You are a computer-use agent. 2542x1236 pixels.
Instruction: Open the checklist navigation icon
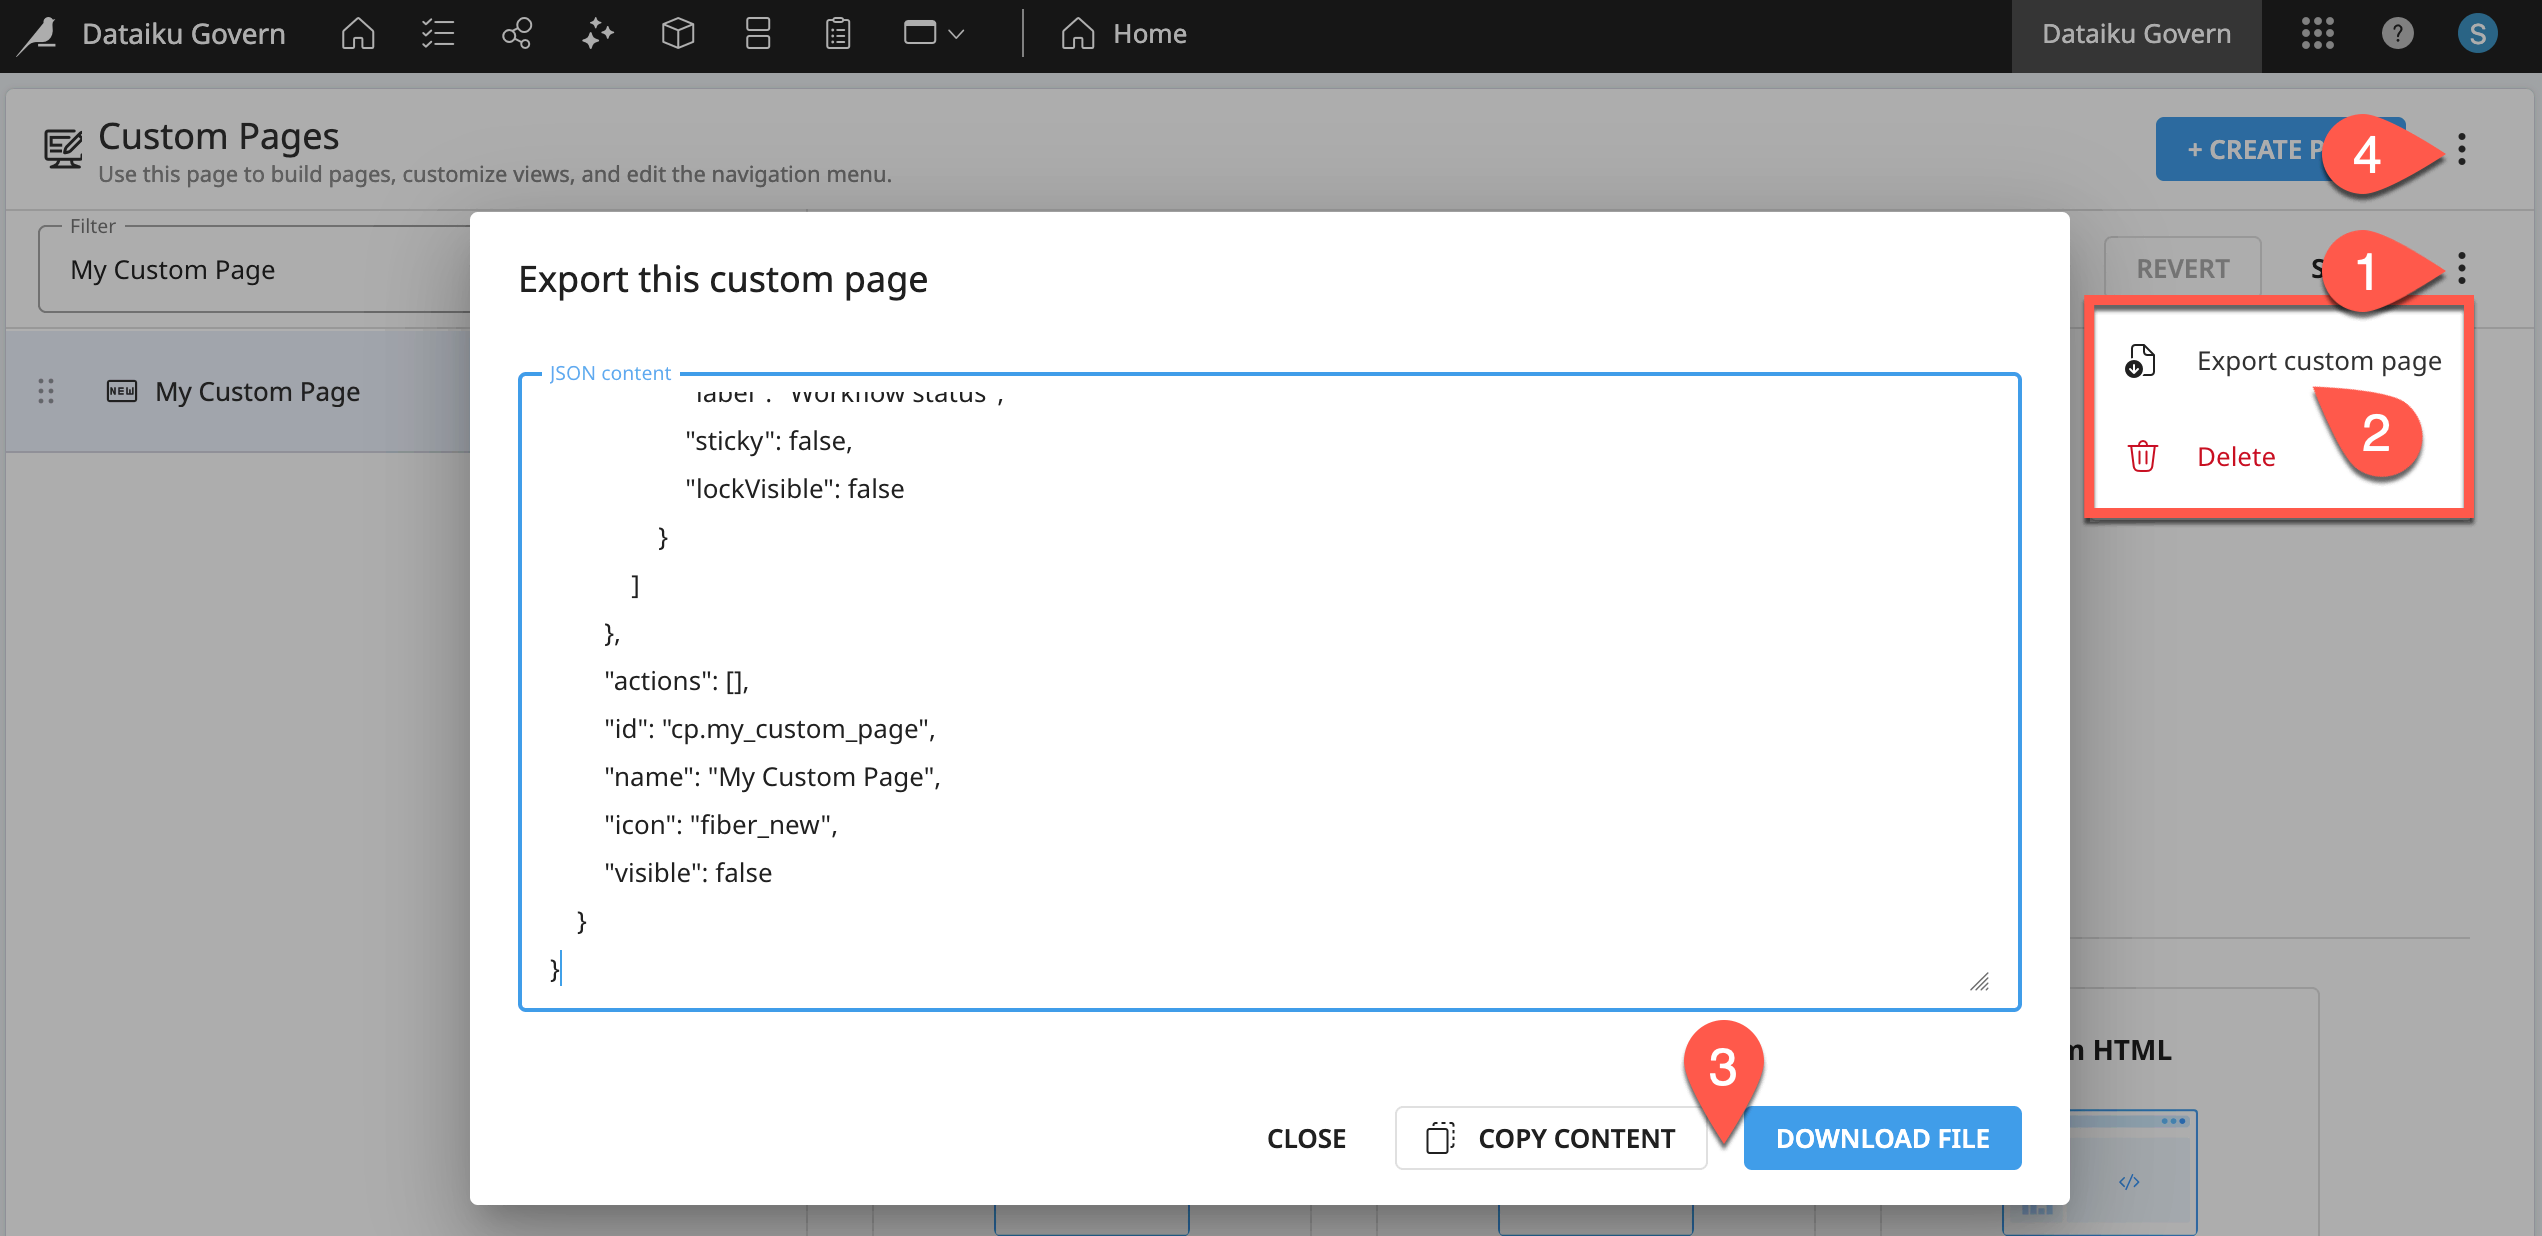(437, 33)
